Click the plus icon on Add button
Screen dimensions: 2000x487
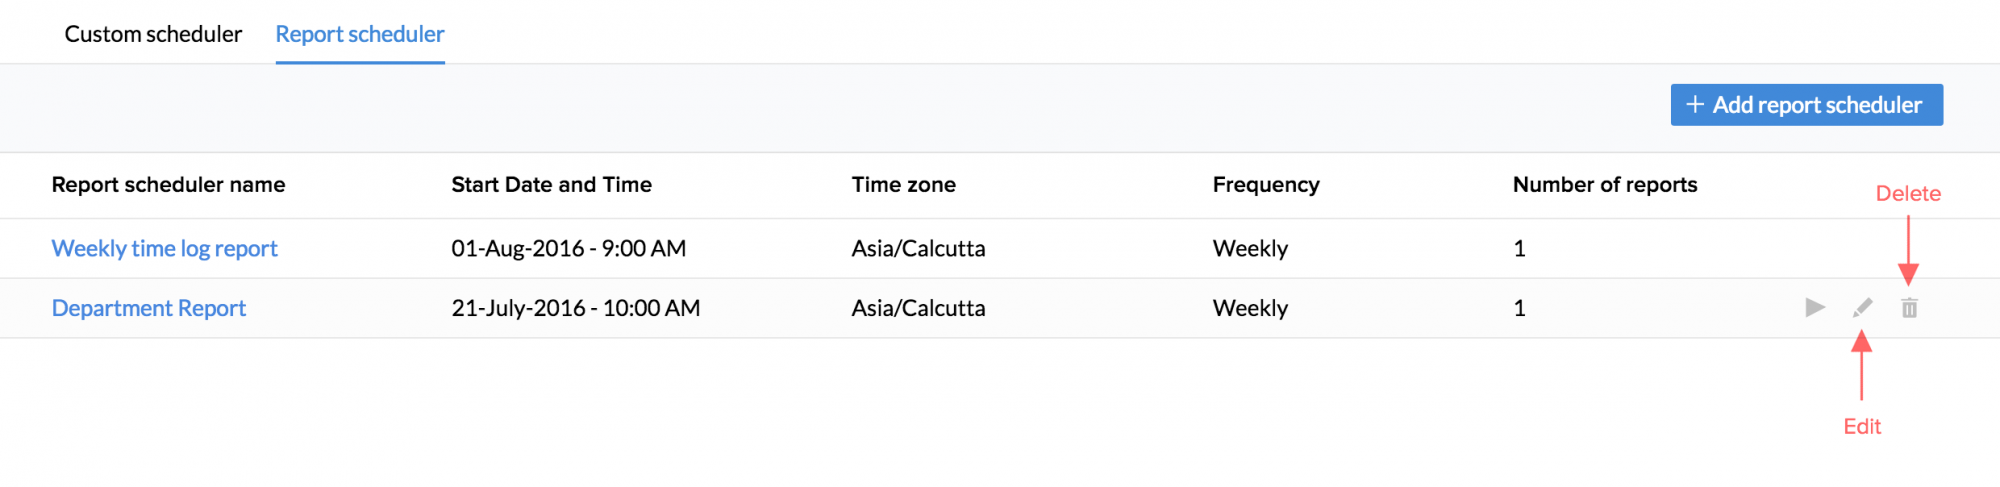[x=1695, y=105]
